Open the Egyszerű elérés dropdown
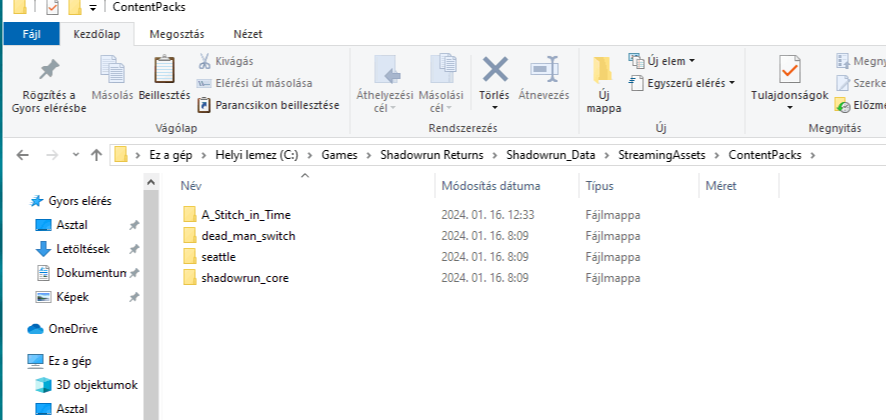 682,83
